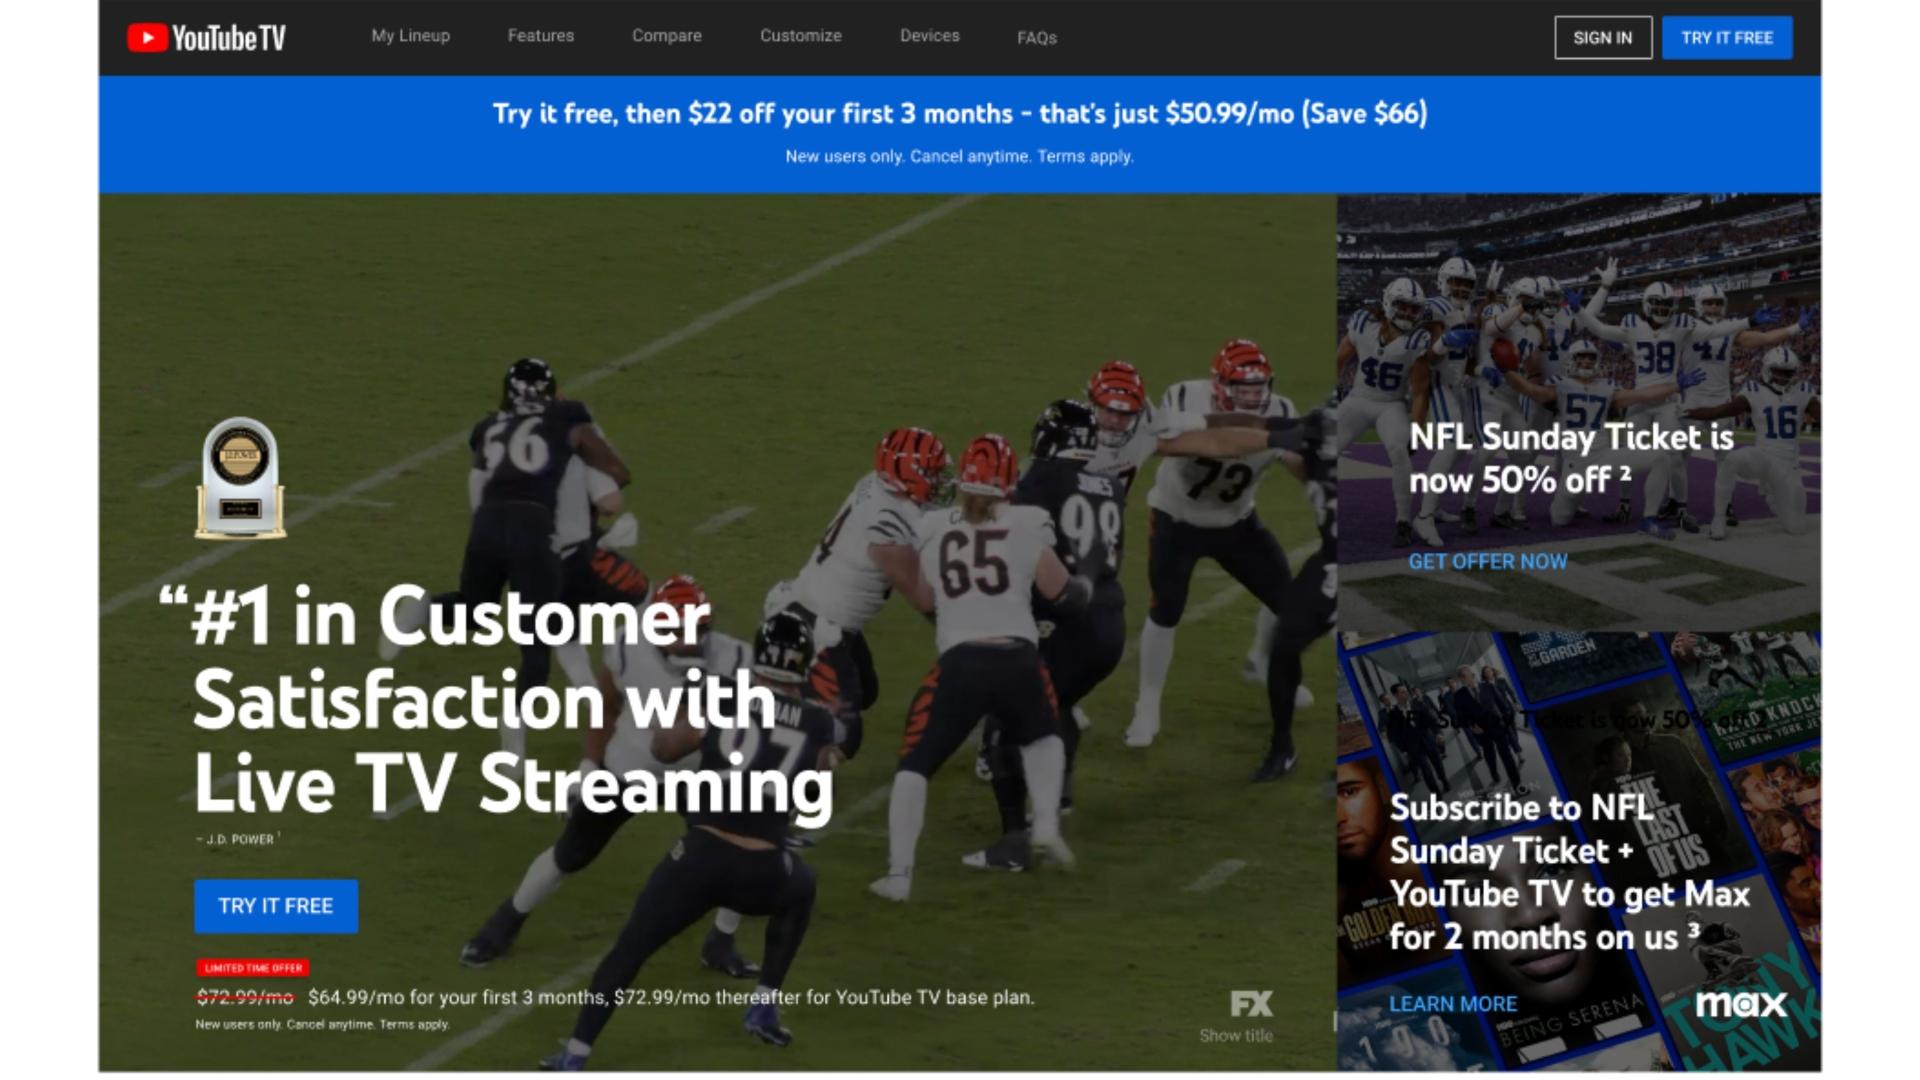View the FAQs page

tap(1037, 38)
